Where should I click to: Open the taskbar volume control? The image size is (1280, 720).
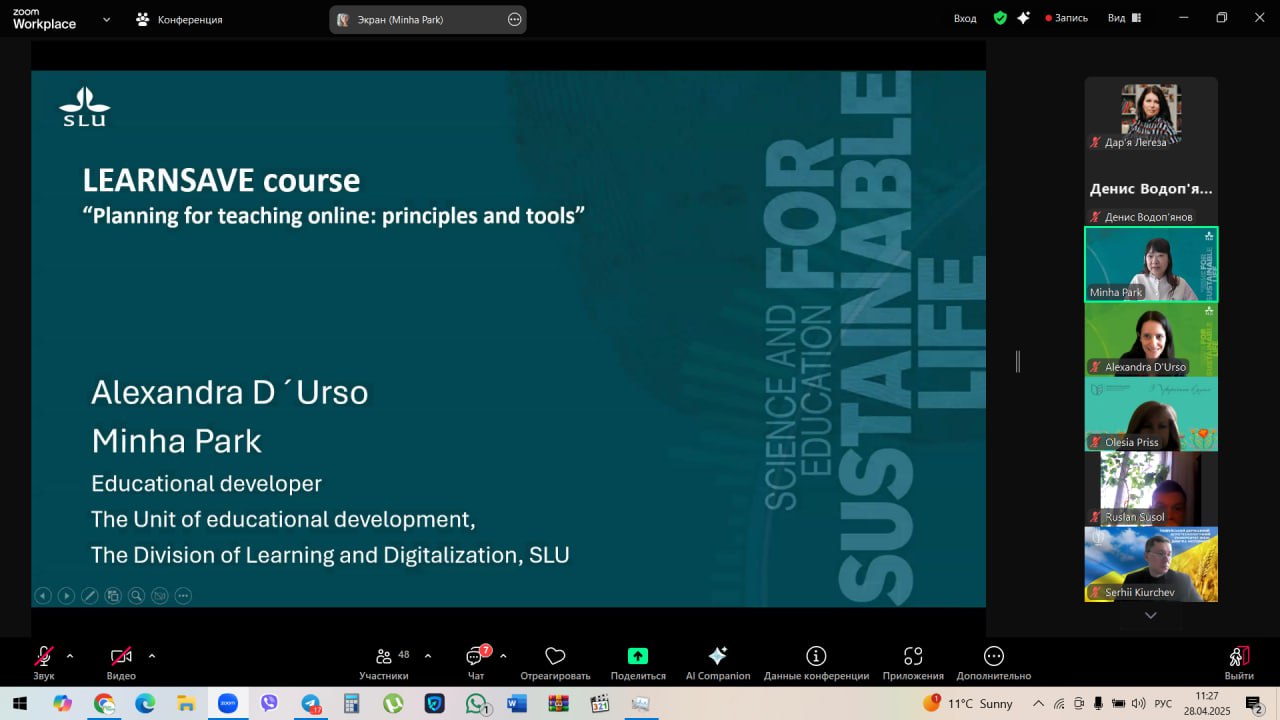[1138, 703]
